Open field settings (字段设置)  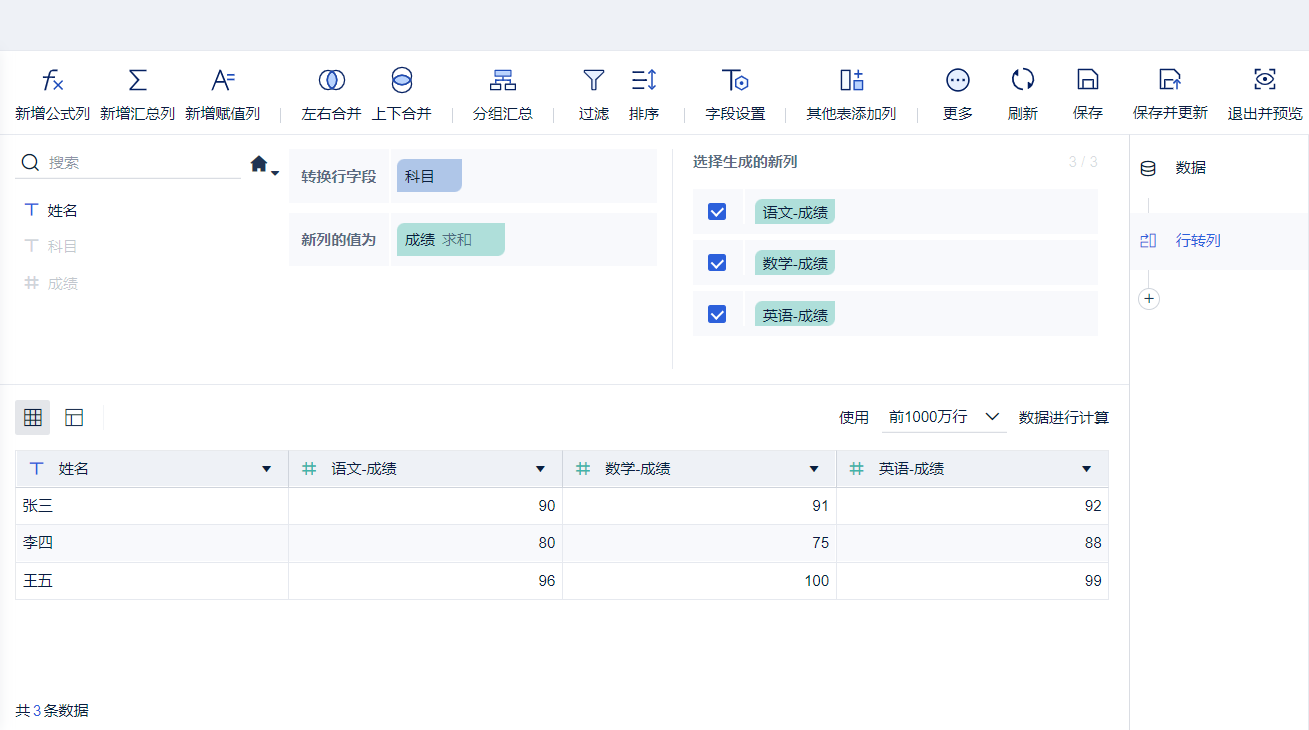[736, 95]
